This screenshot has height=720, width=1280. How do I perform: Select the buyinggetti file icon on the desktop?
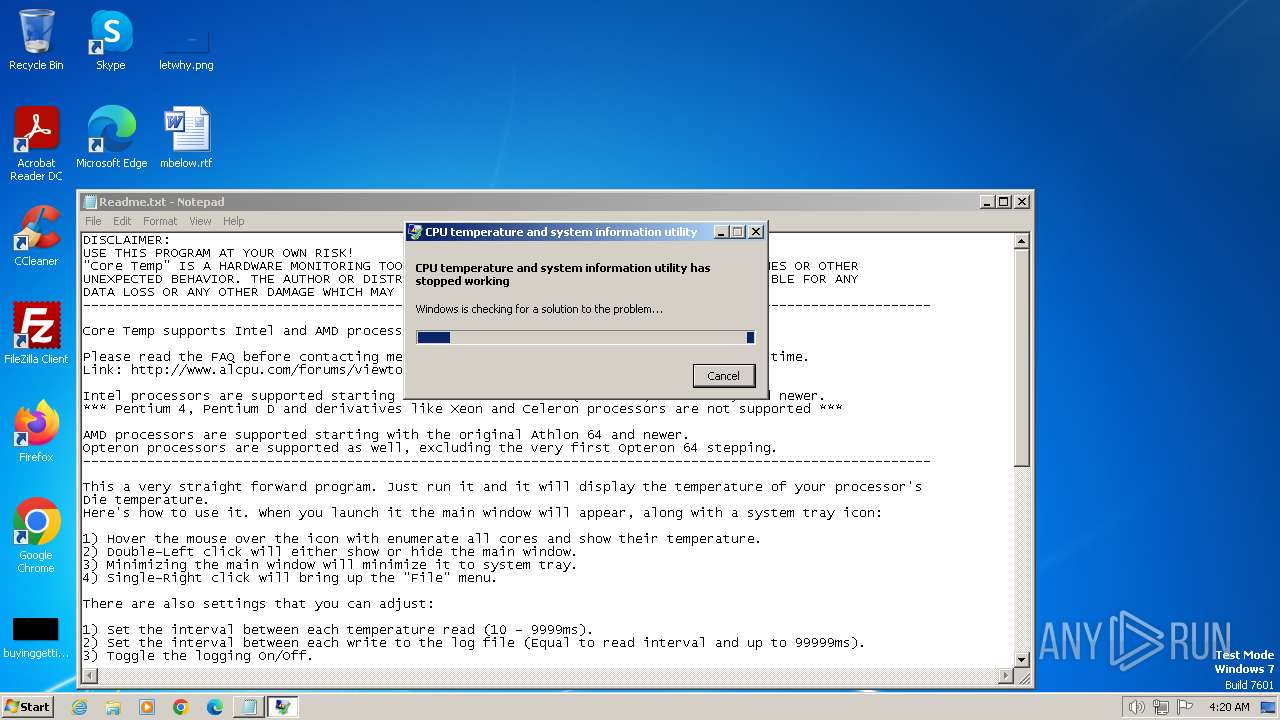click(36, 638)
